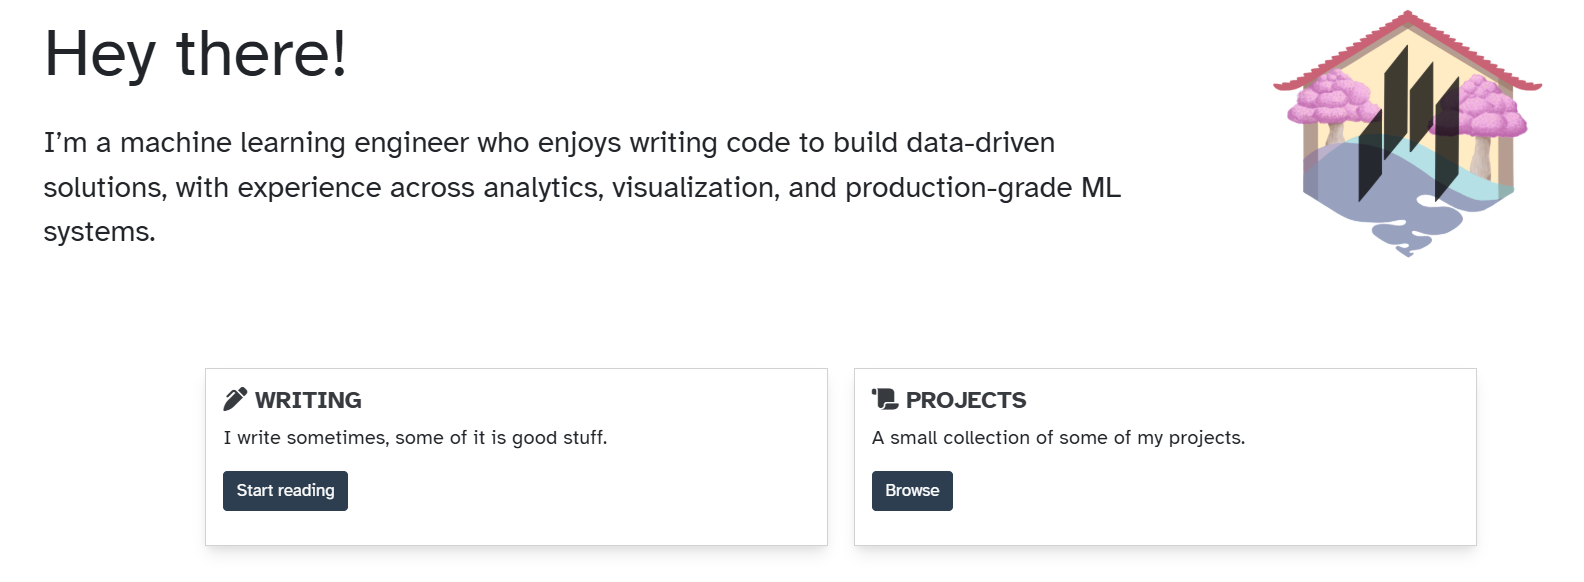Click the blue swirl at logo bottom
This screenshot has width=1584, height=582.
coord(1412,238)
